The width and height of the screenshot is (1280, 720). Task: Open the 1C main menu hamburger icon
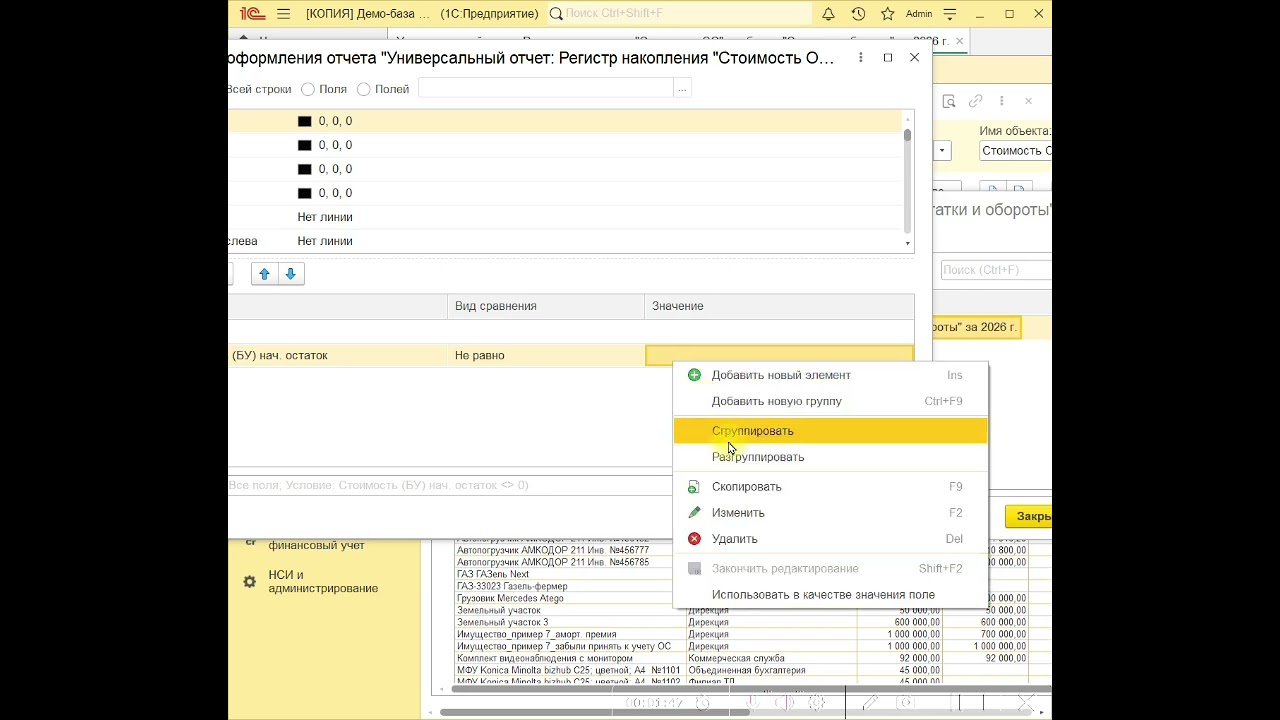click(x=284, y=14)
